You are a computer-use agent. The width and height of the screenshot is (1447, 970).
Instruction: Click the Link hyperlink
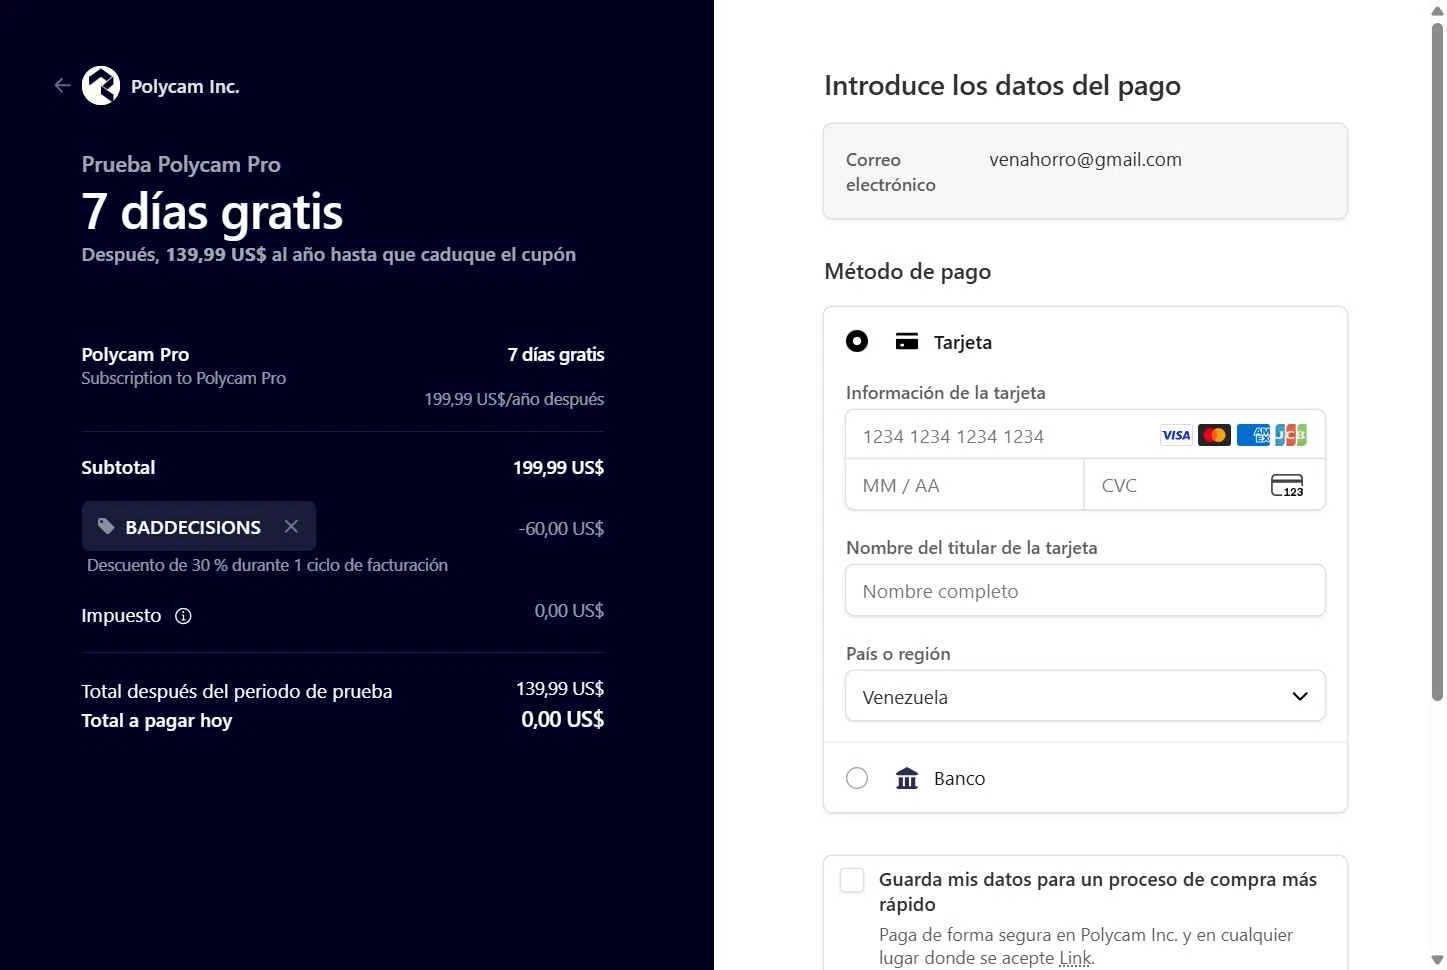(1075, 958)
